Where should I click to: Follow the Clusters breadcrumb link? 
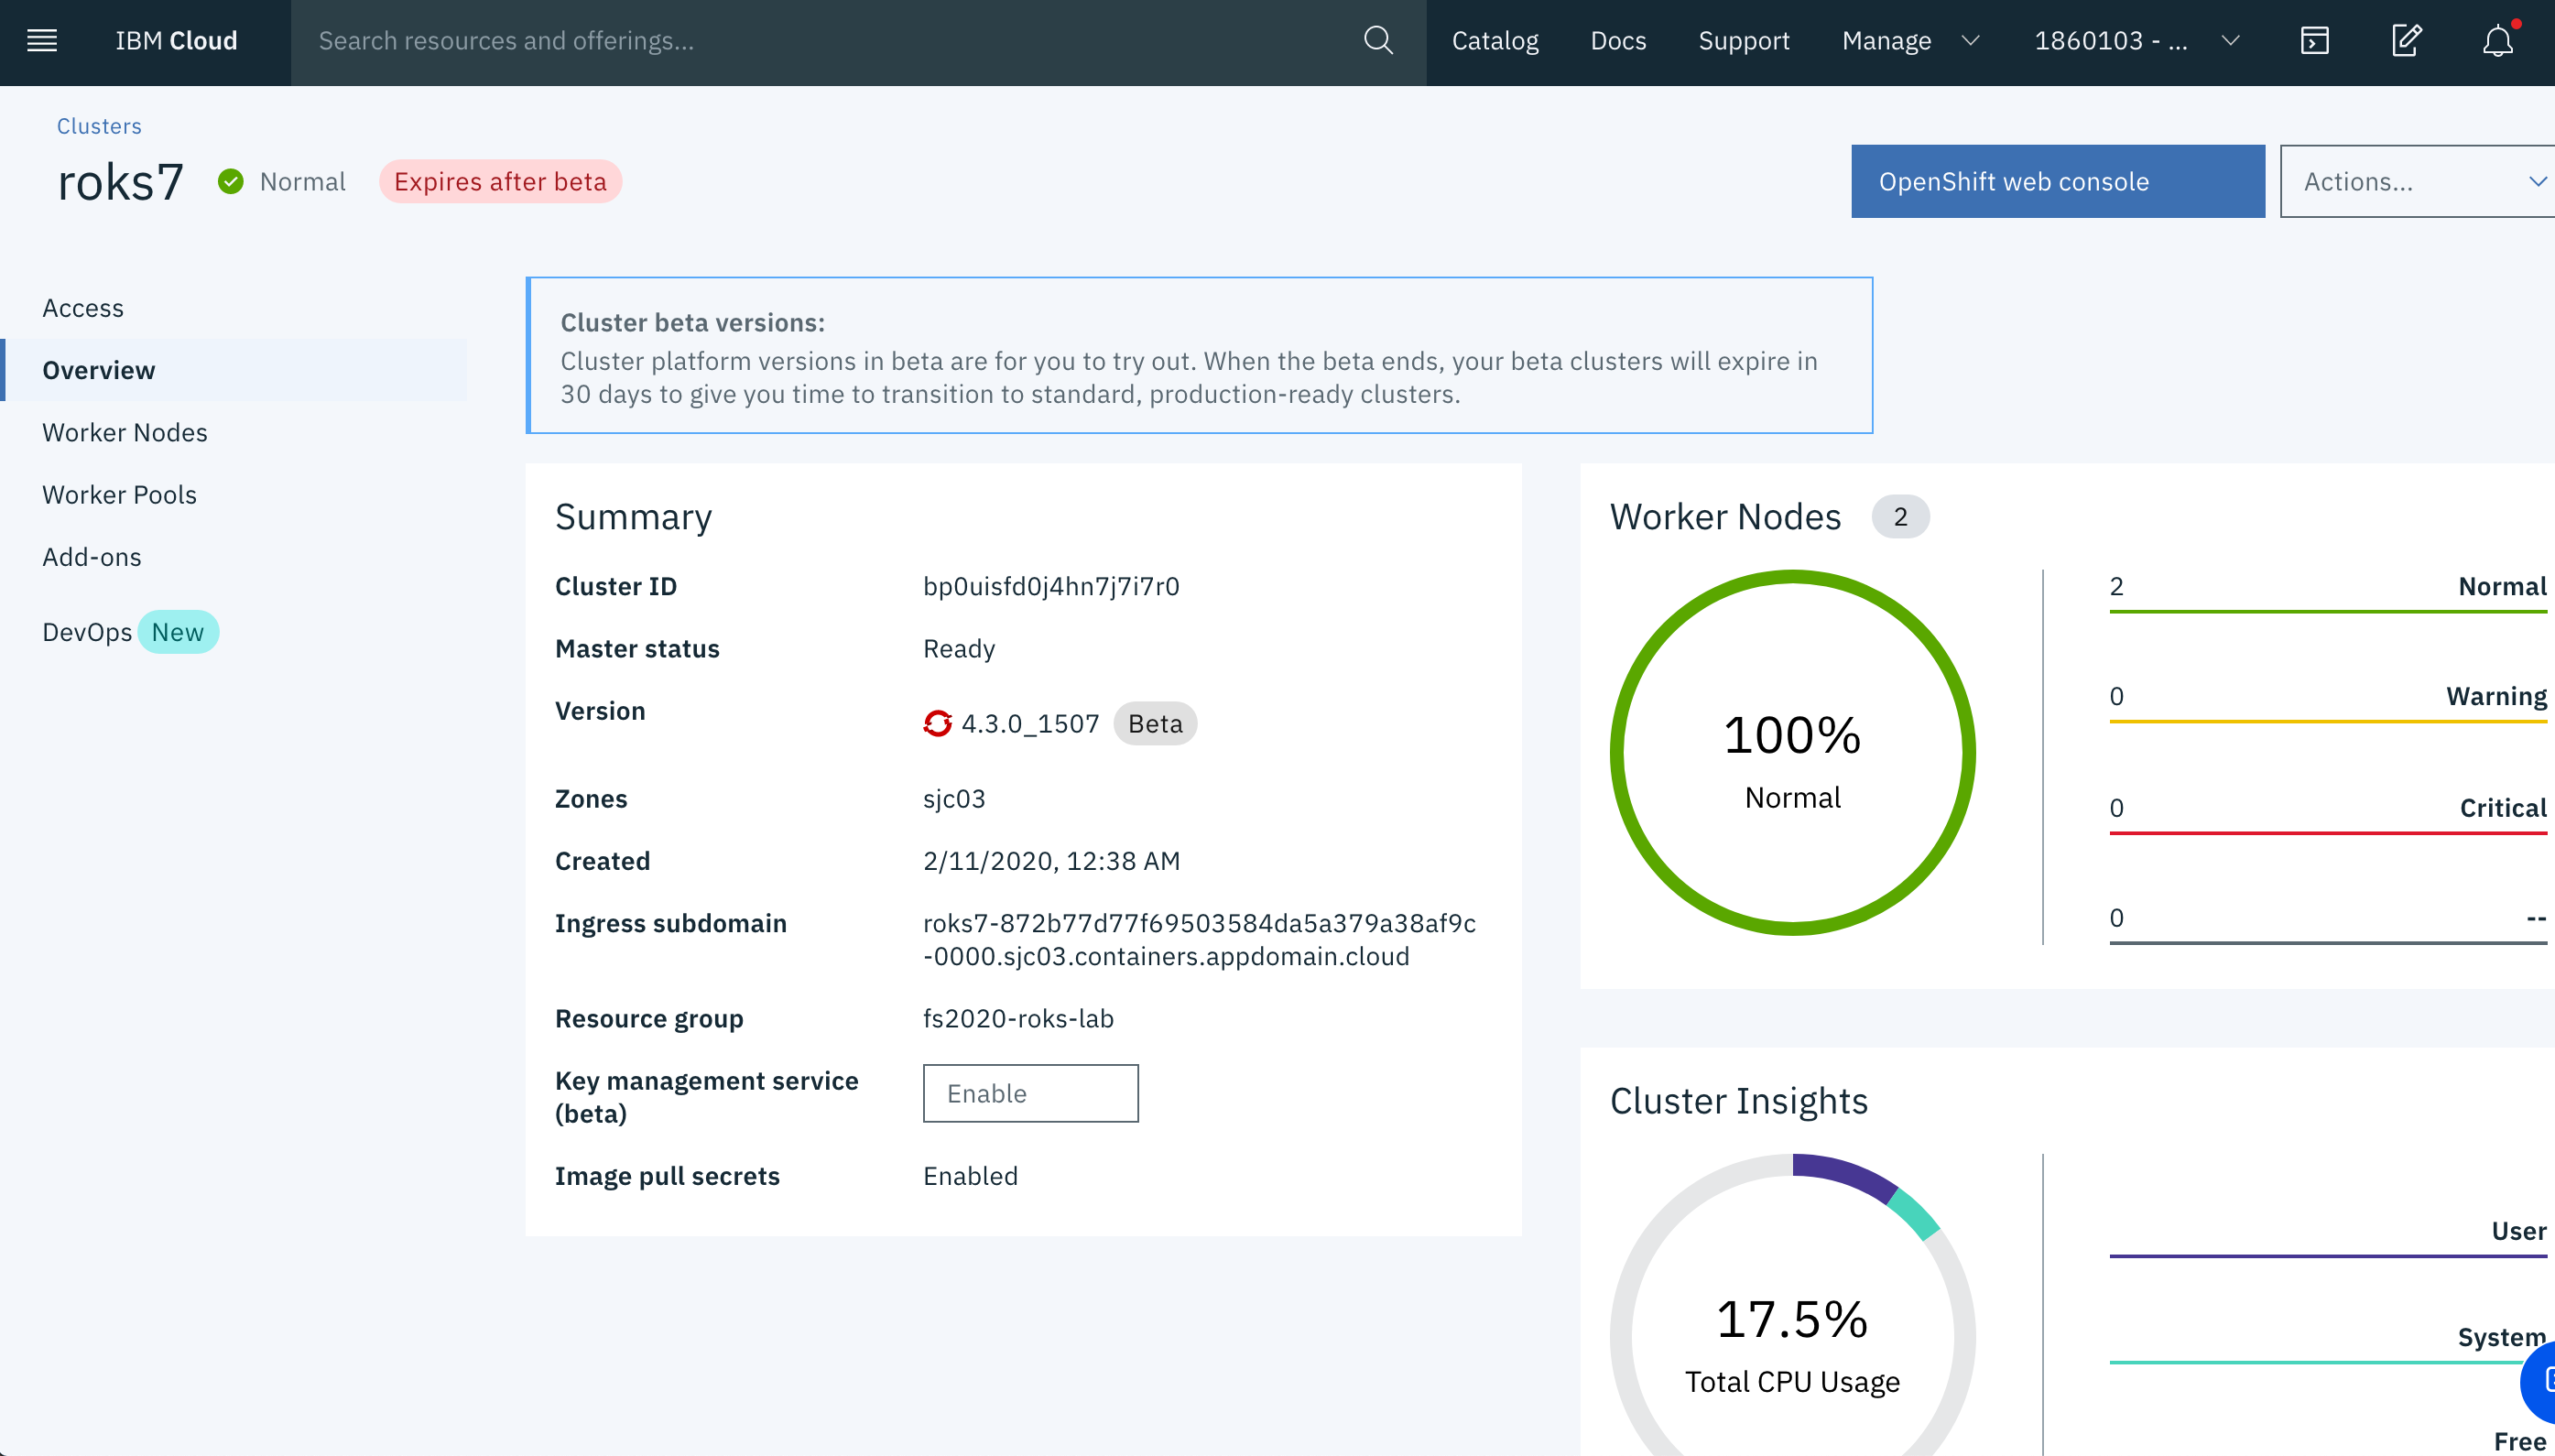pos(99,126)
